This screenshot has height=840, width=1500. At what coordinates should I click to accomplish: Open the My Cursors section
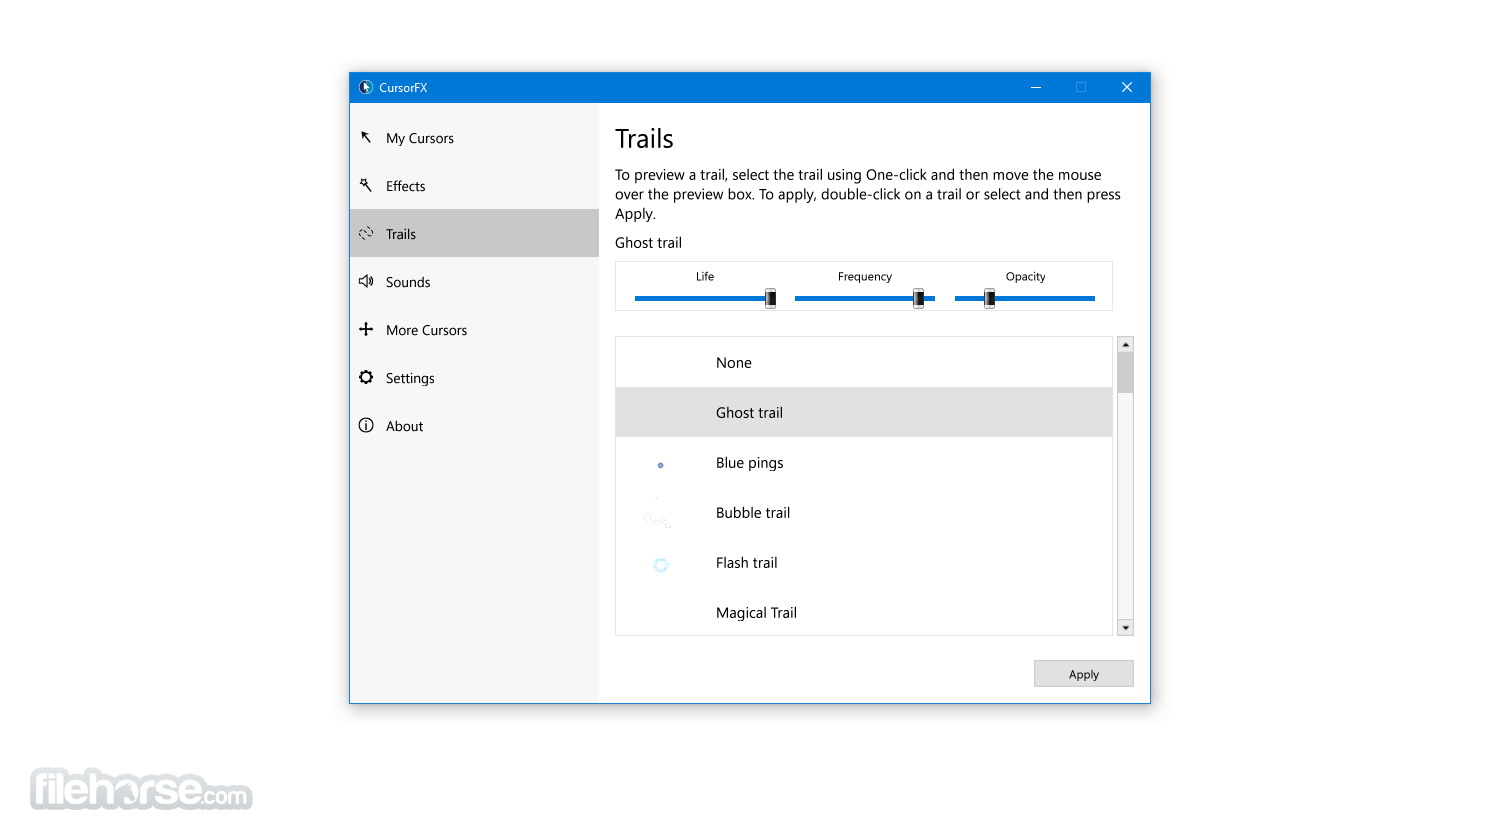pyautogui.click(x=474, y=138)
